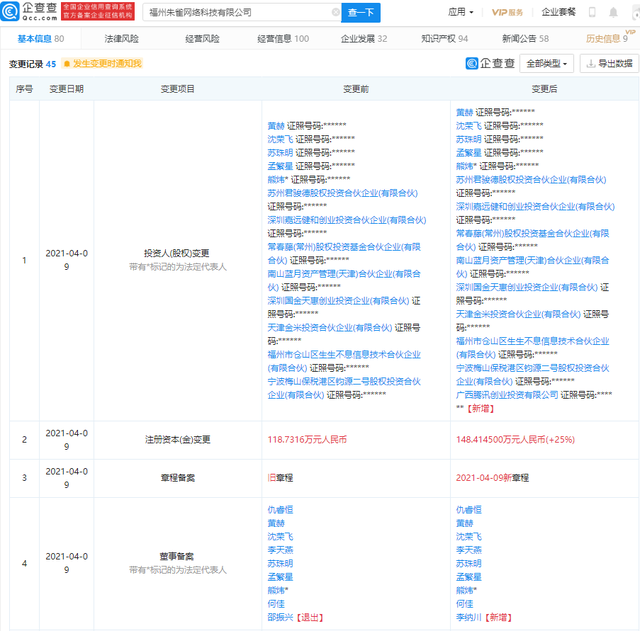Open 苏州君骏德股权投资合伙企业 in 变更前 column
This screenshot has height=631, width=640.
pos(342,193)
